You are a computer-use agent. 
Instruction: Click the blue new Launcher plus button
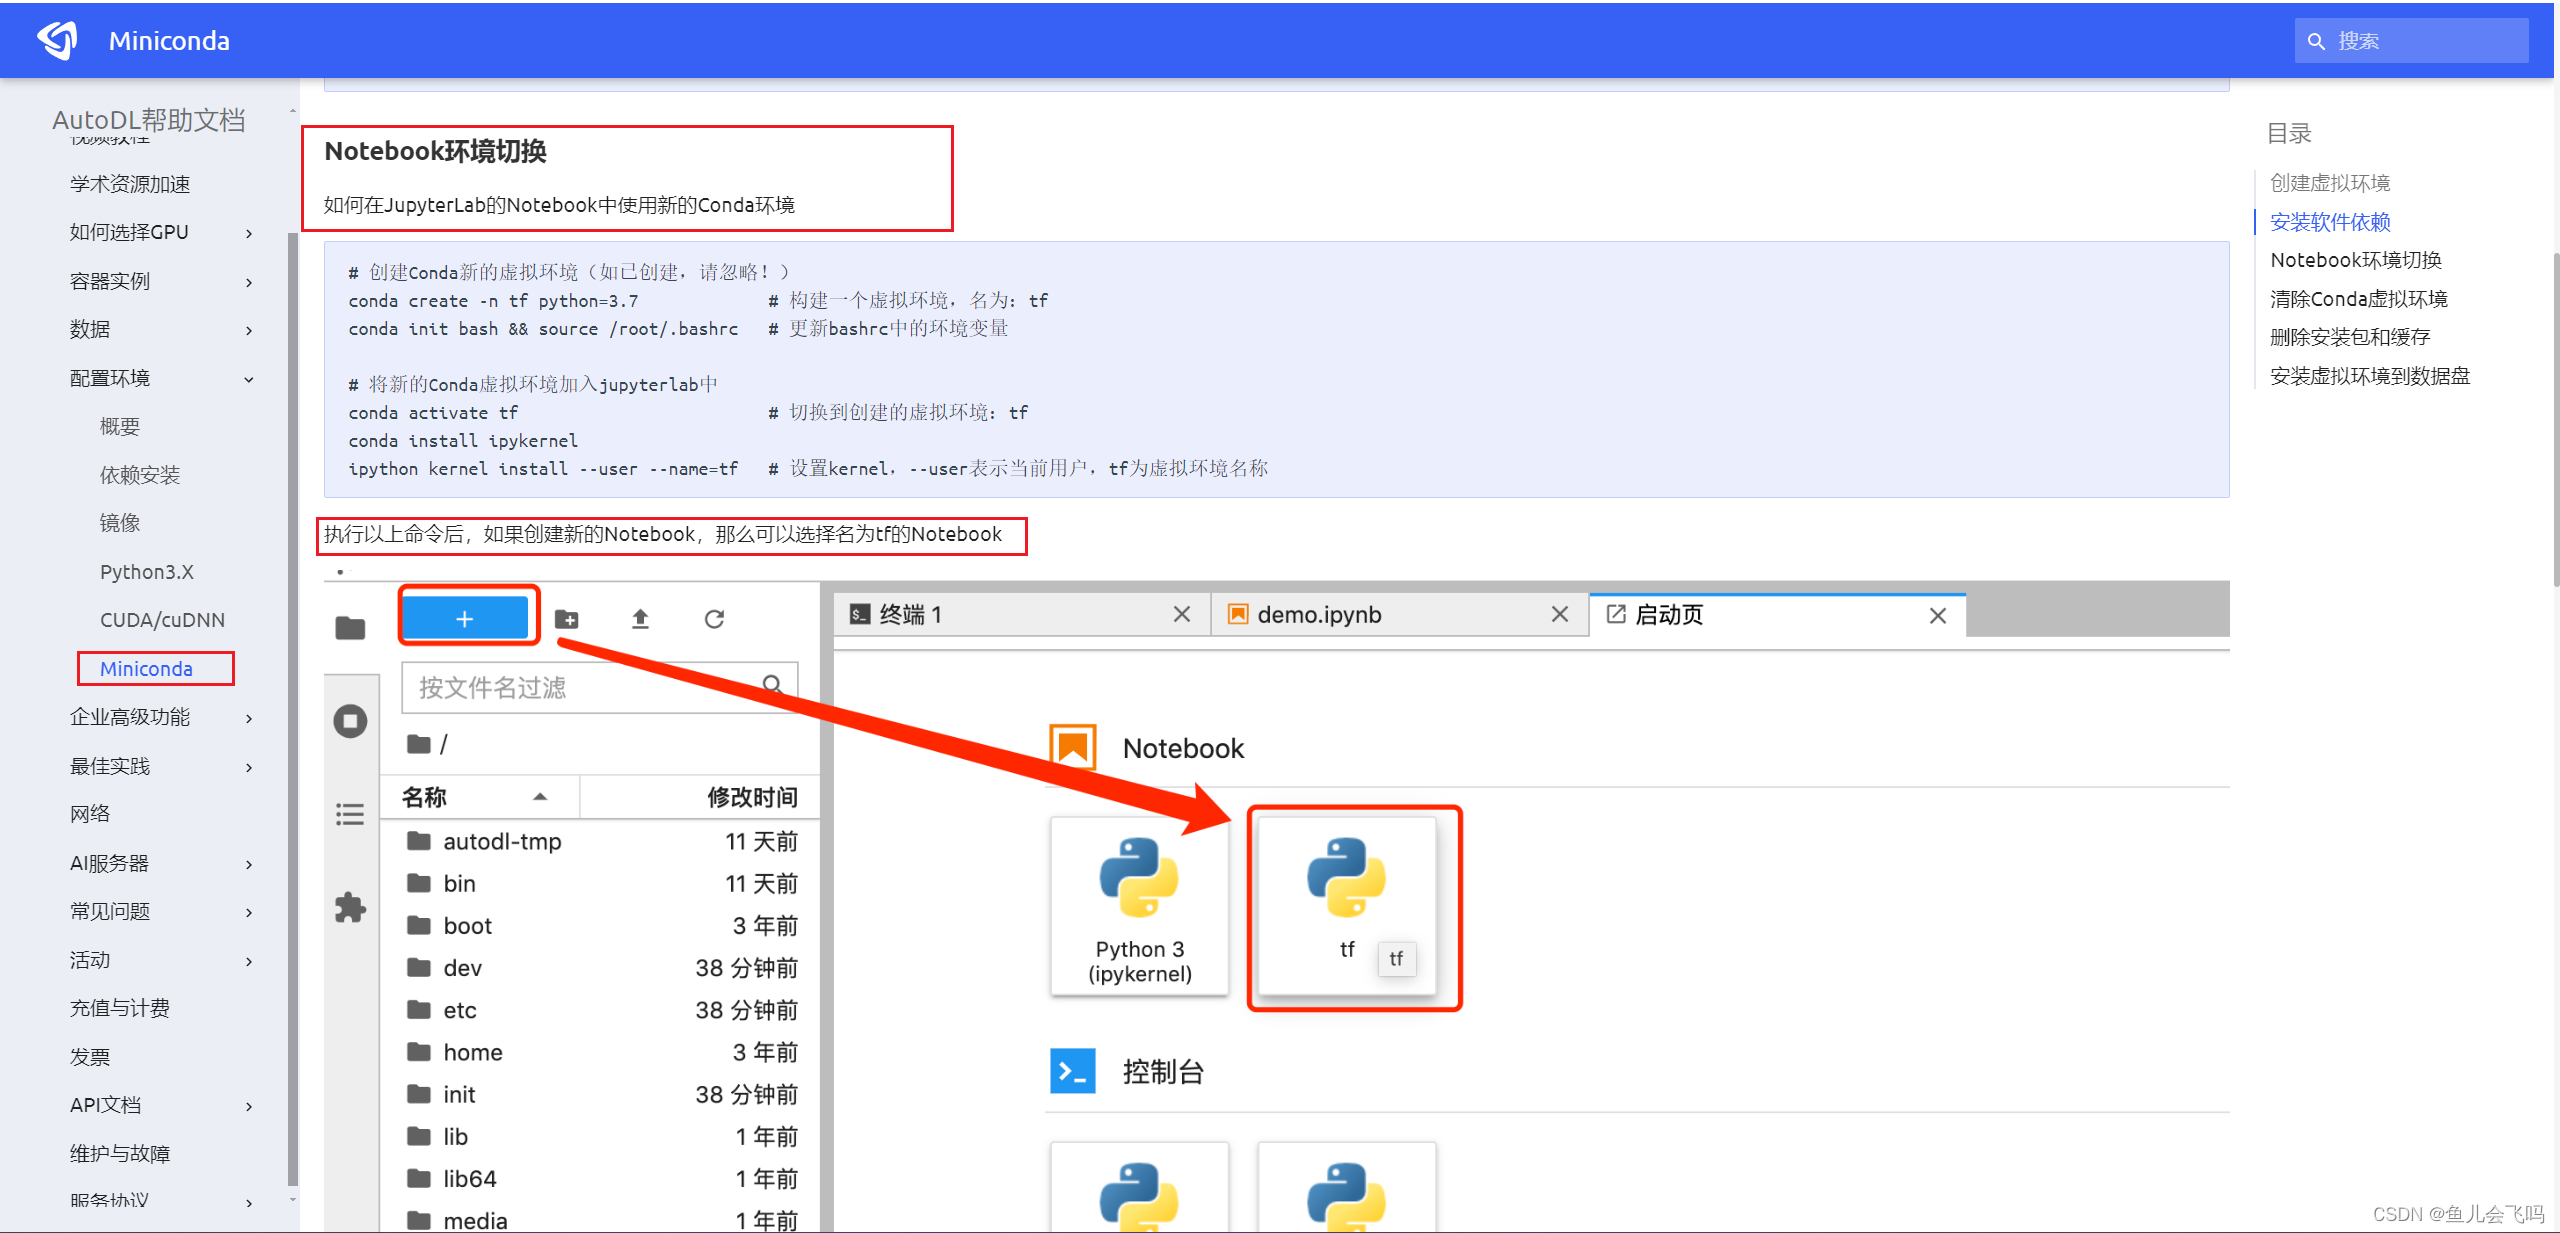(466, 617)
